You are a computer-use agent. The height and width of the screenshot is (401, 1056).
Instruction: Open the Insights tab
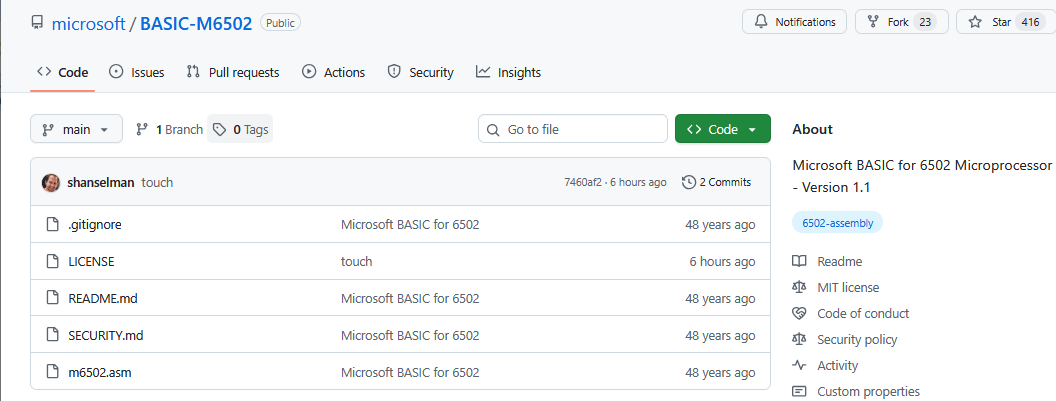[508, 72]
